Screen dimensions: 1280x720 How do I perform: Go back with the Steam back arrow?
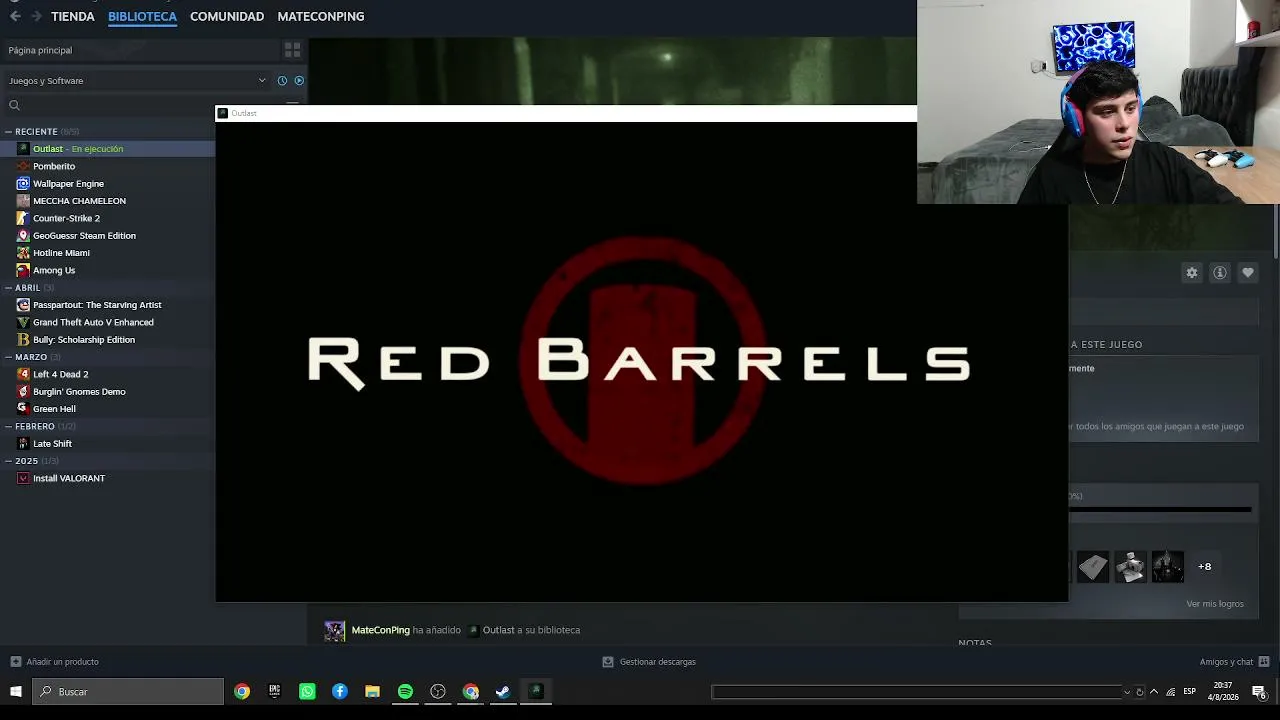[15, 16]
